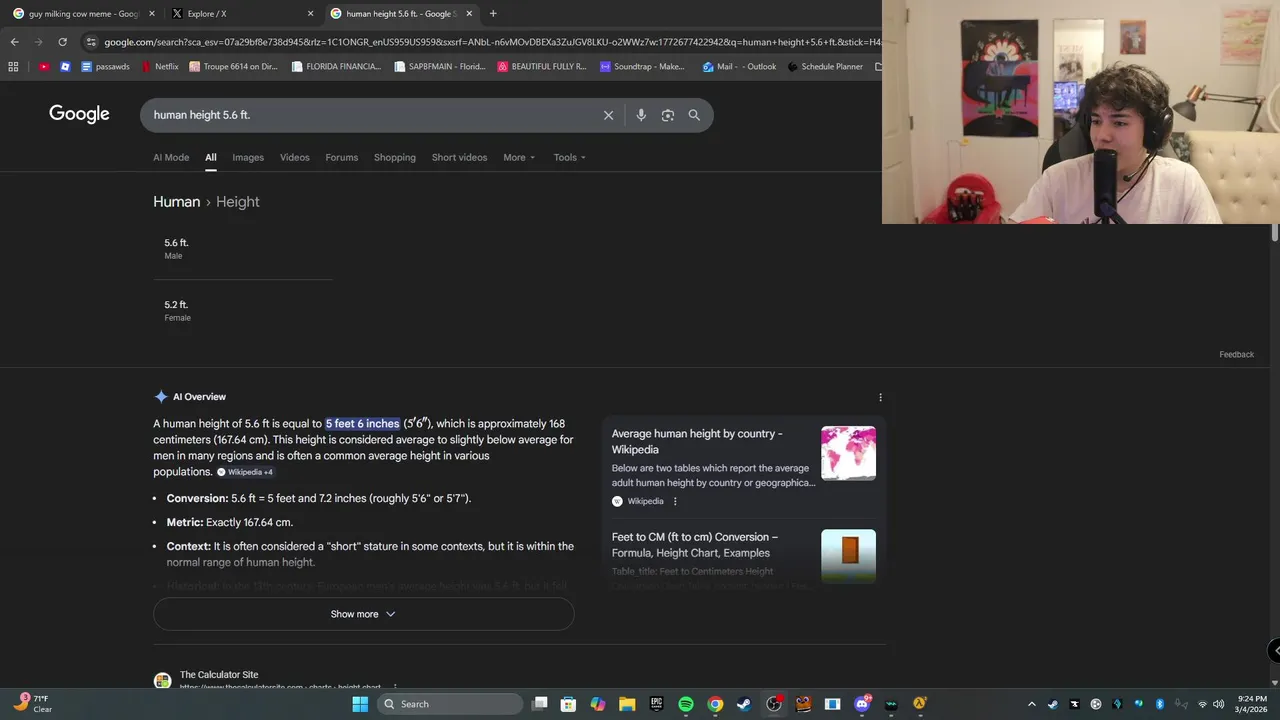Viewport: 1280px width, 720px height.
Task: Open the Videos results tab
Action: click(294, 157)
